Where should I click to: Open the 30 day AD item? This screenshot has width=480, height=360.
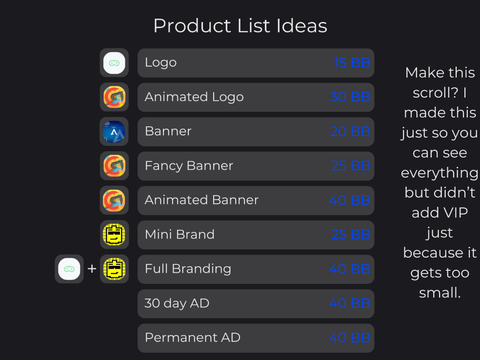pos(256,303)
